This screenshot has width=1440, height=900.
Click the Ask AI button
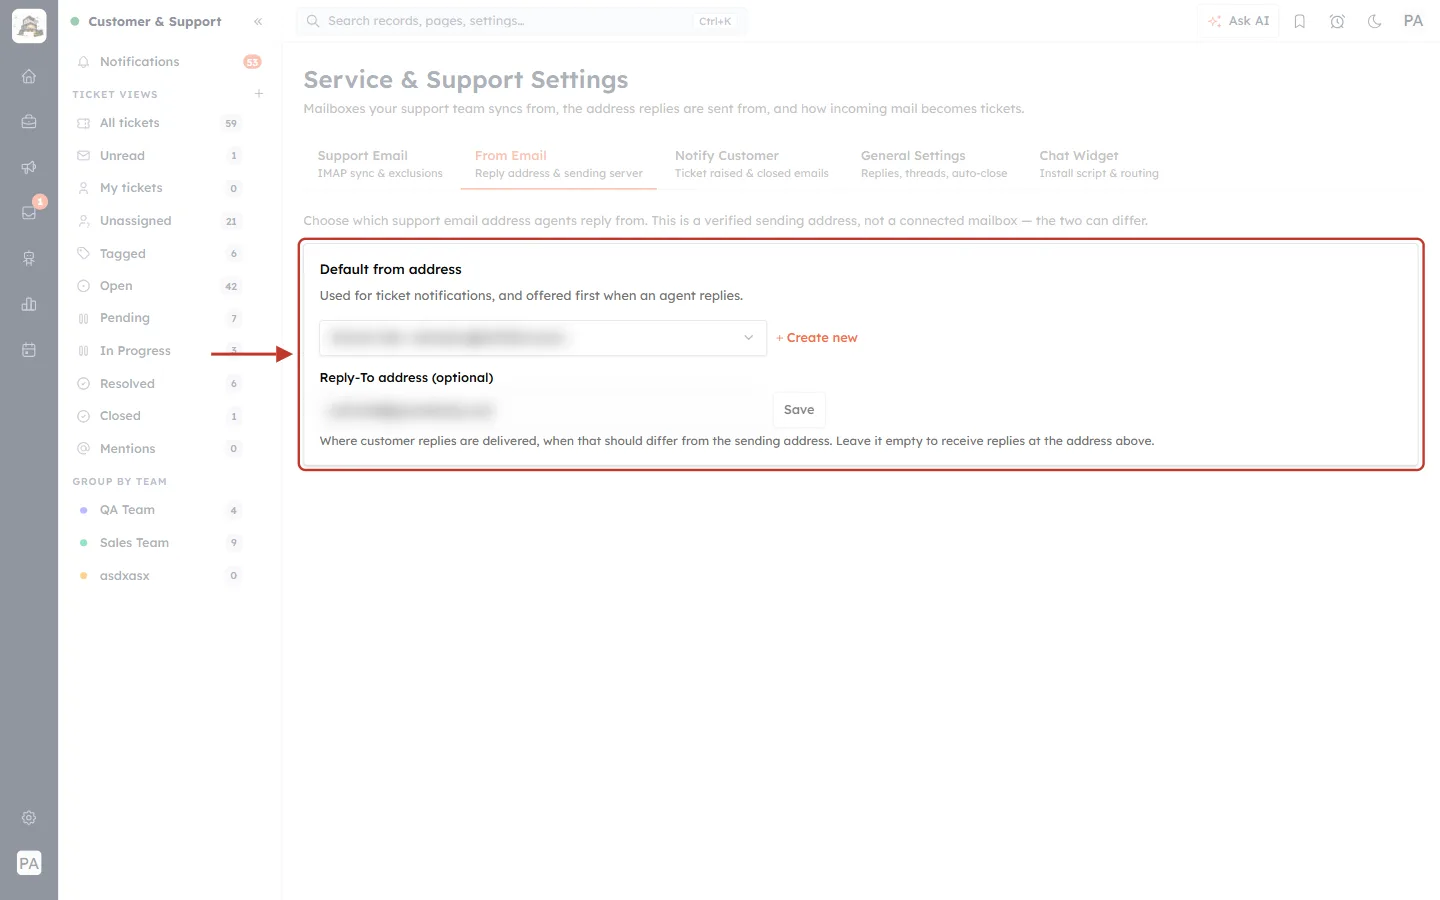(x=1239, y=21)
